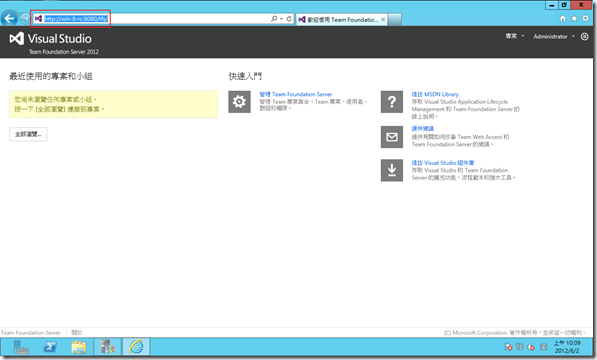Open the favorites star icon

coord(574,18)
